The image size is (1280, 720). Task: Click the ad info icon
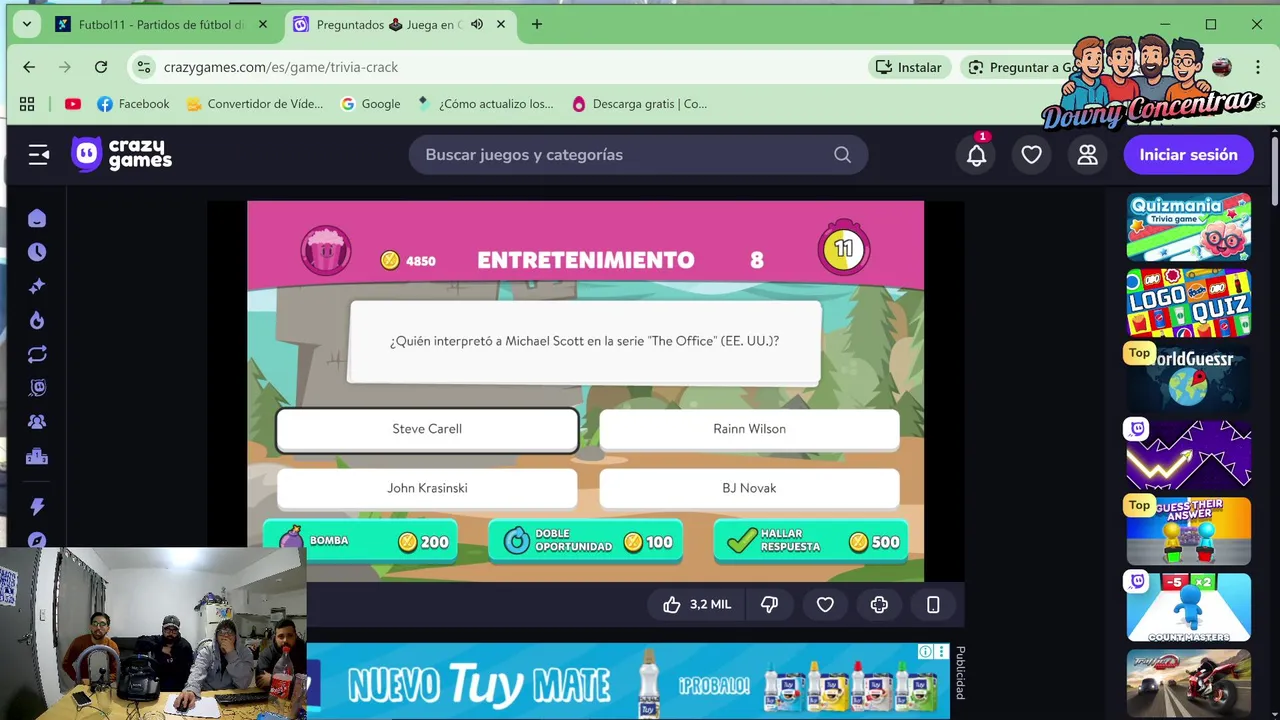[926, 652]
